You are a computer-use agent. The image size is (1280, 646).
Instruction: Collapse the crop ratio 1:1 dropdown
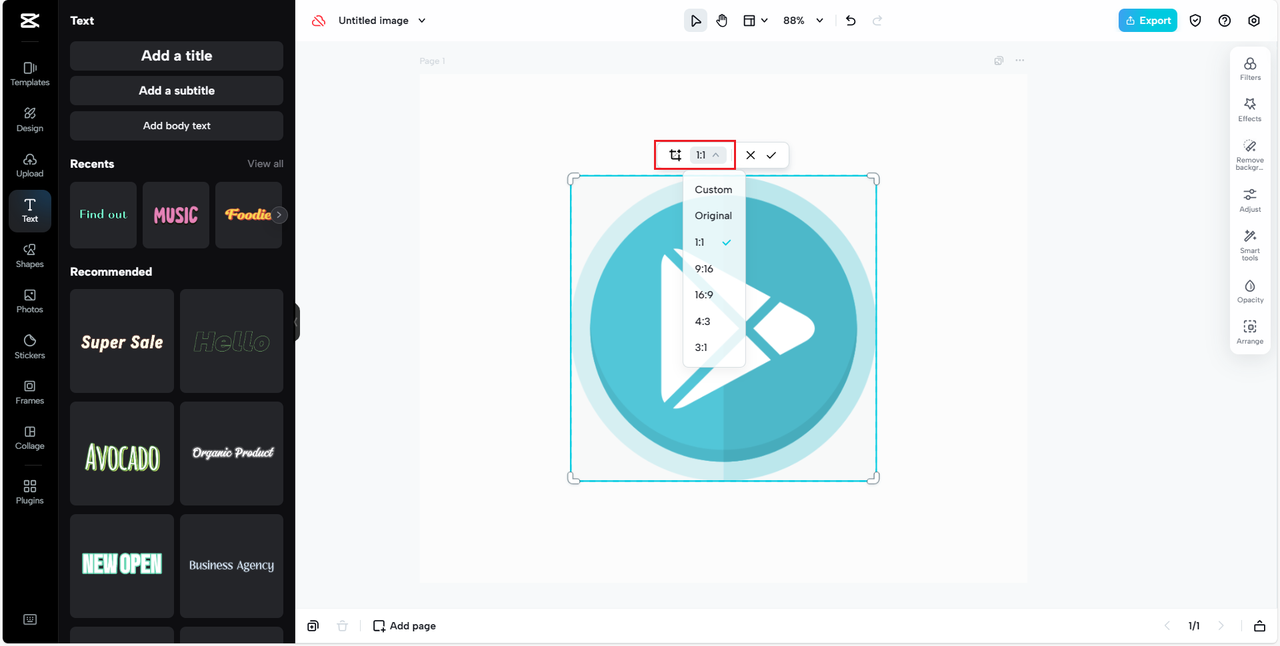pyautogui.click(x=708, y=155)
